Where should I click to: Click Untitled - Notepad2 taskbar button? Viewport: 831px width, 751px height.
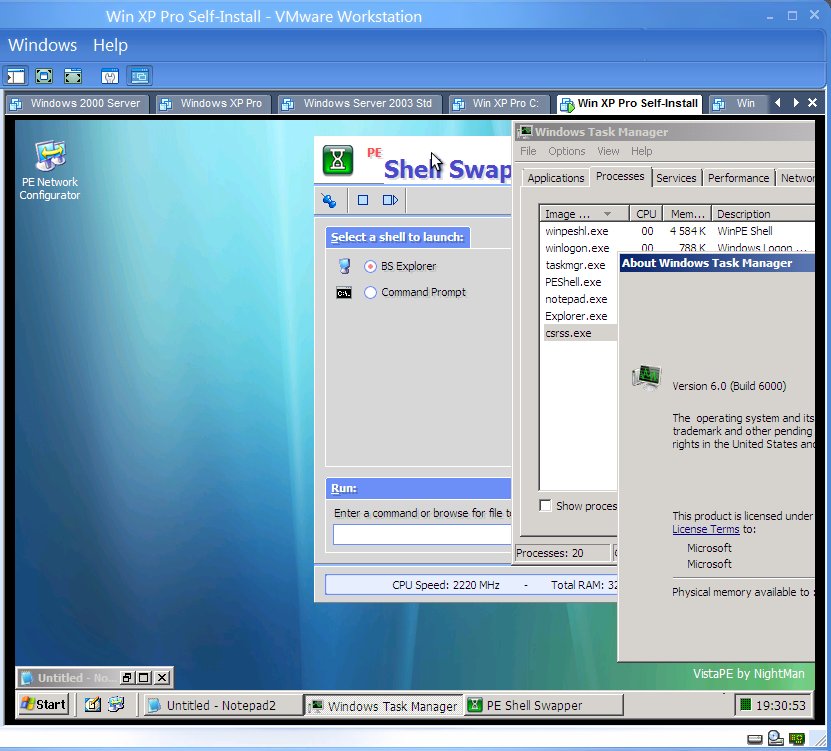(222, 705)
